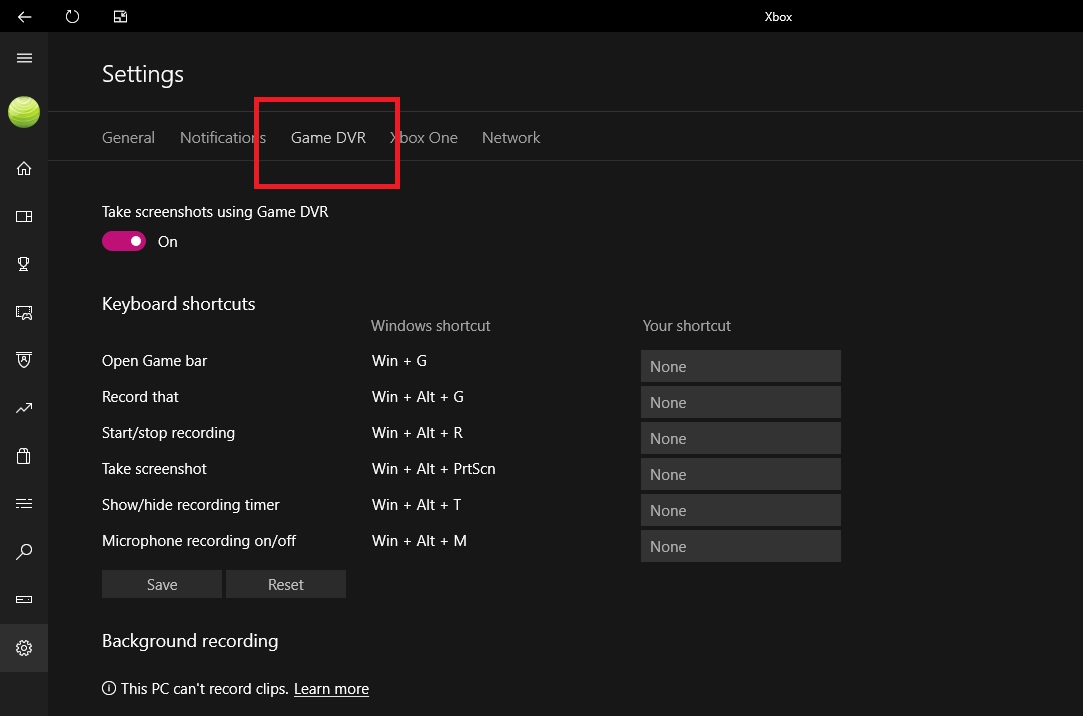Click the refresh icon in title bar
The height and width of the screenshot is (716, 1083).
pos(72,17)
